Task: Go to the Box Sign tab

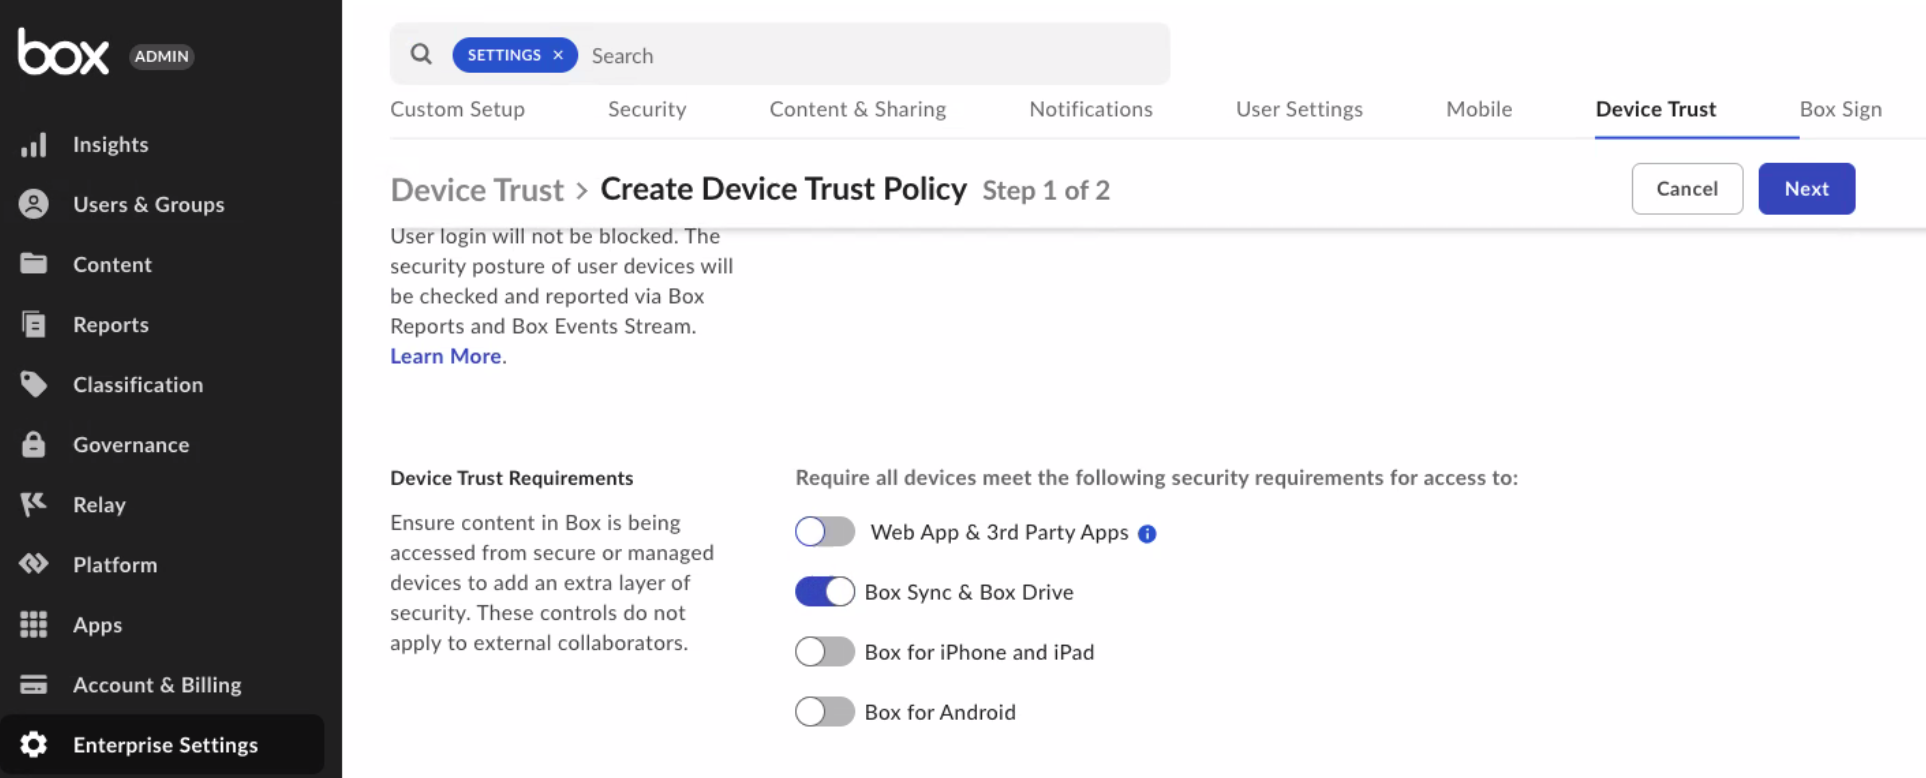Action: click(1840, 109)
